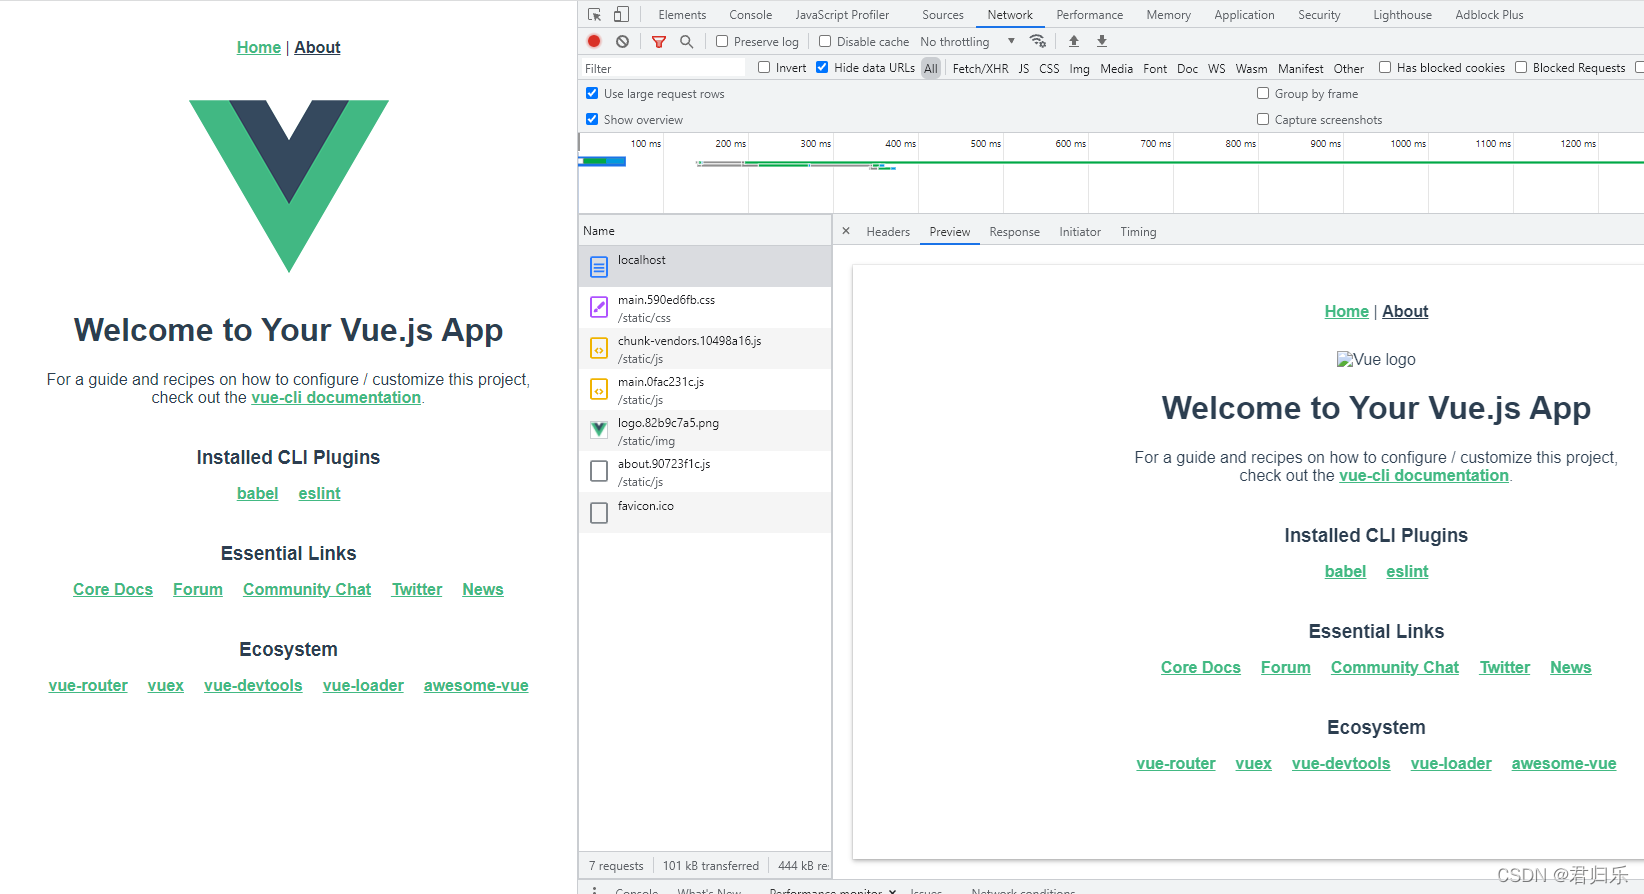Check the Invert filter checkbox
1644x894 pixels.
click(x=764, y=67)
